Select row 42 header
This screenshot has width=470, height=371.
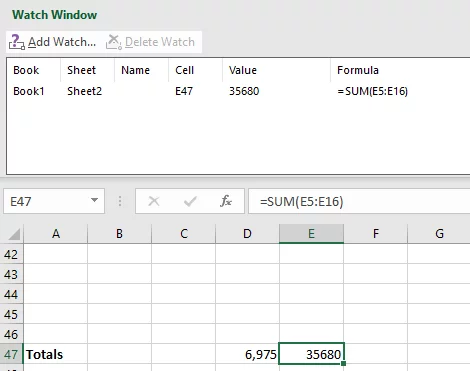click(x=11, y=254)
